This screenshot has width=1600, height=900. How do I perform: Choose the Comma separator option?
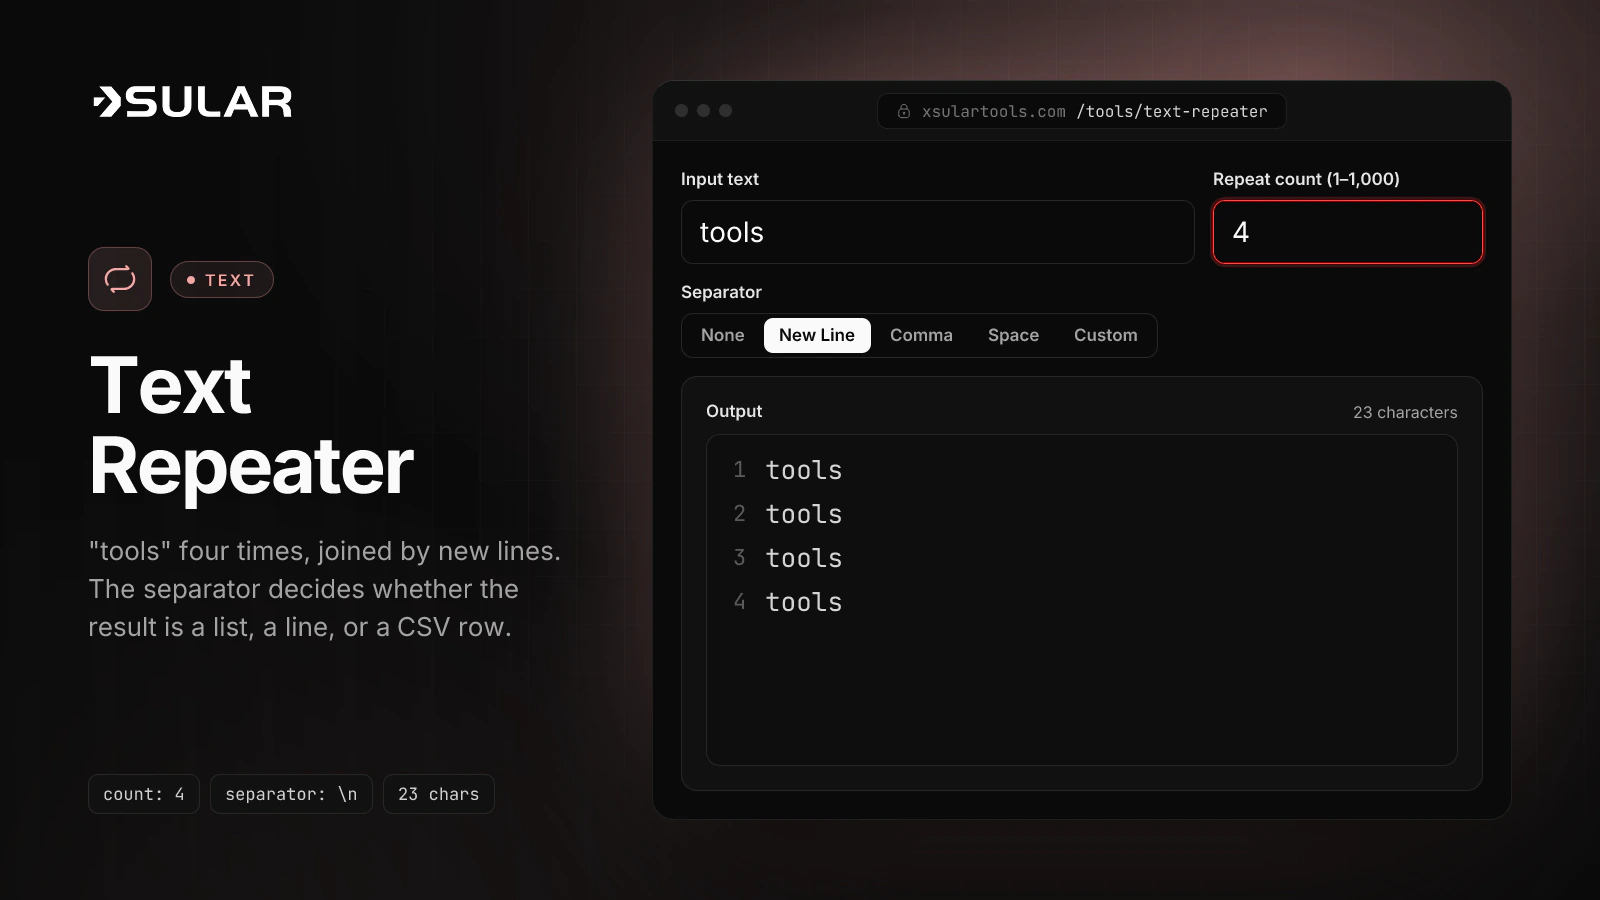tap(921, 335)
